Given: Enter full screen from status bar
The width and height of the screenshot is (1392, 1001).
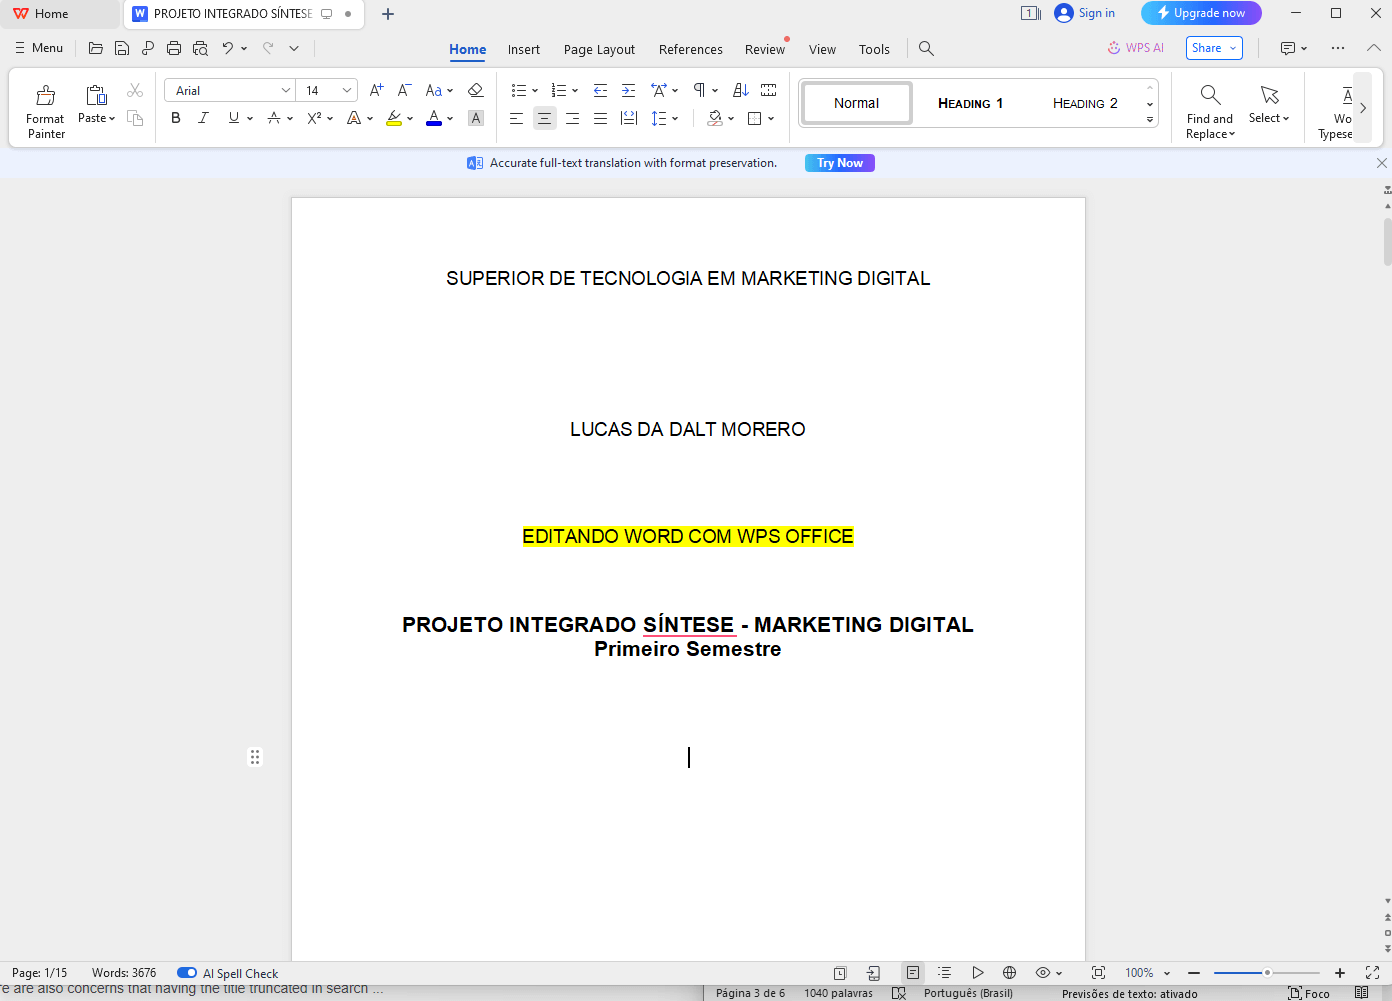Looking at the screenshot, I should point(1372,972).
